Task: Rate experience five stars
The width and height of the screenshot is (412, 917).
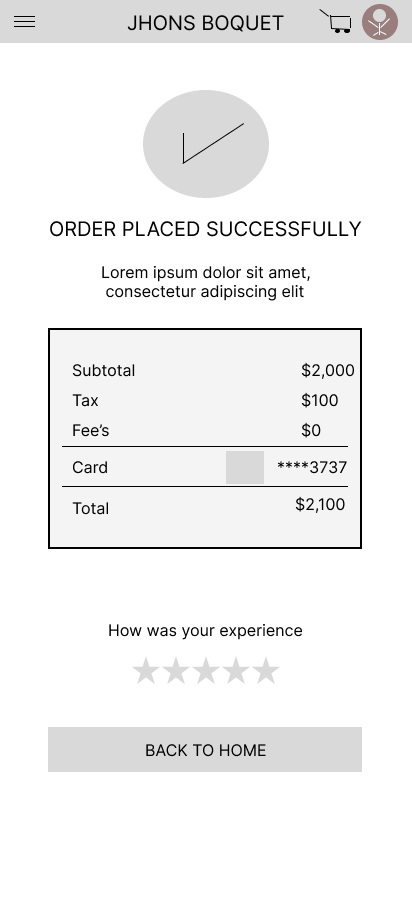Action: 266,670
